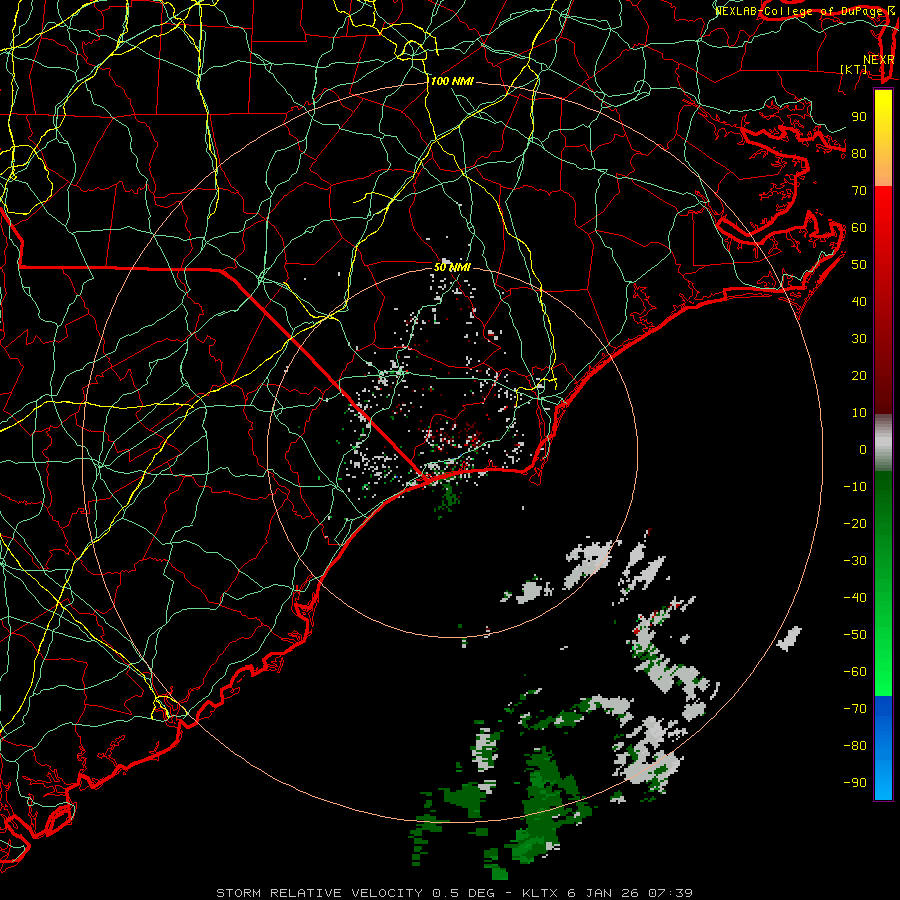Click the -70 scale label

pos(855,709)
